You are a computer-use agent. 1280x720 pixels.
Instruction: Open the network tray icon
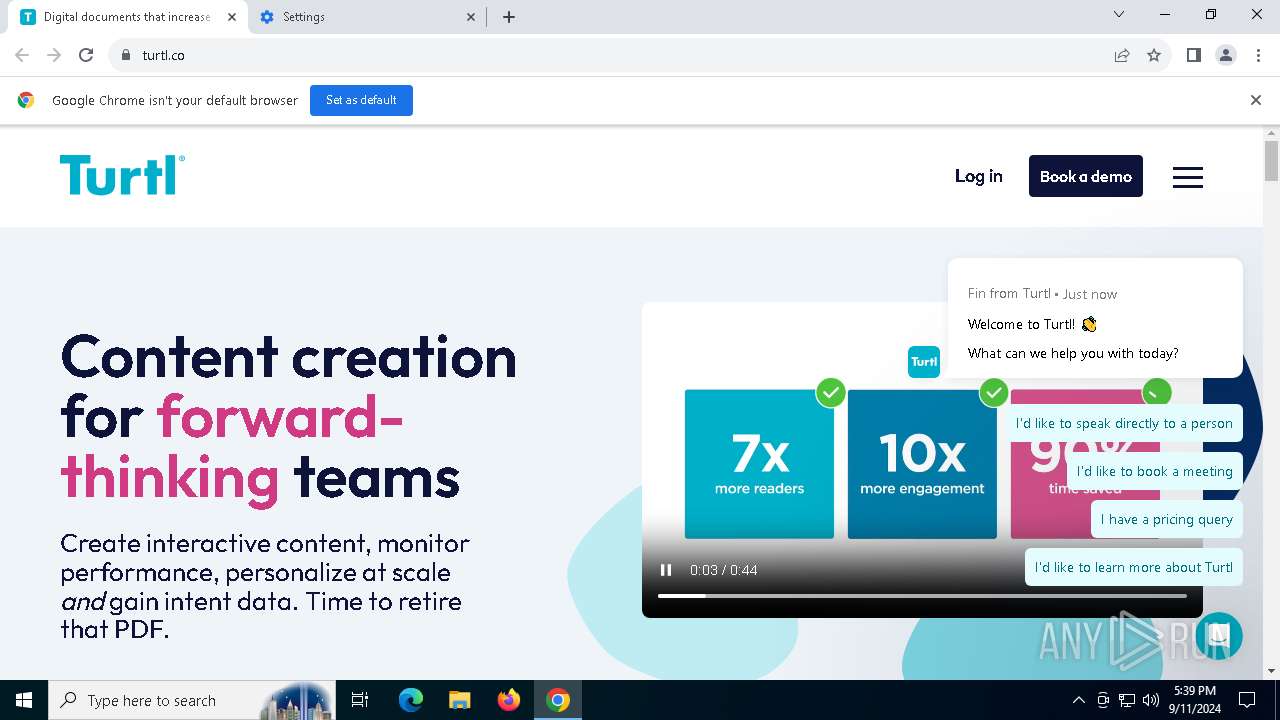pyautogui.click(x=1127, y=700)
